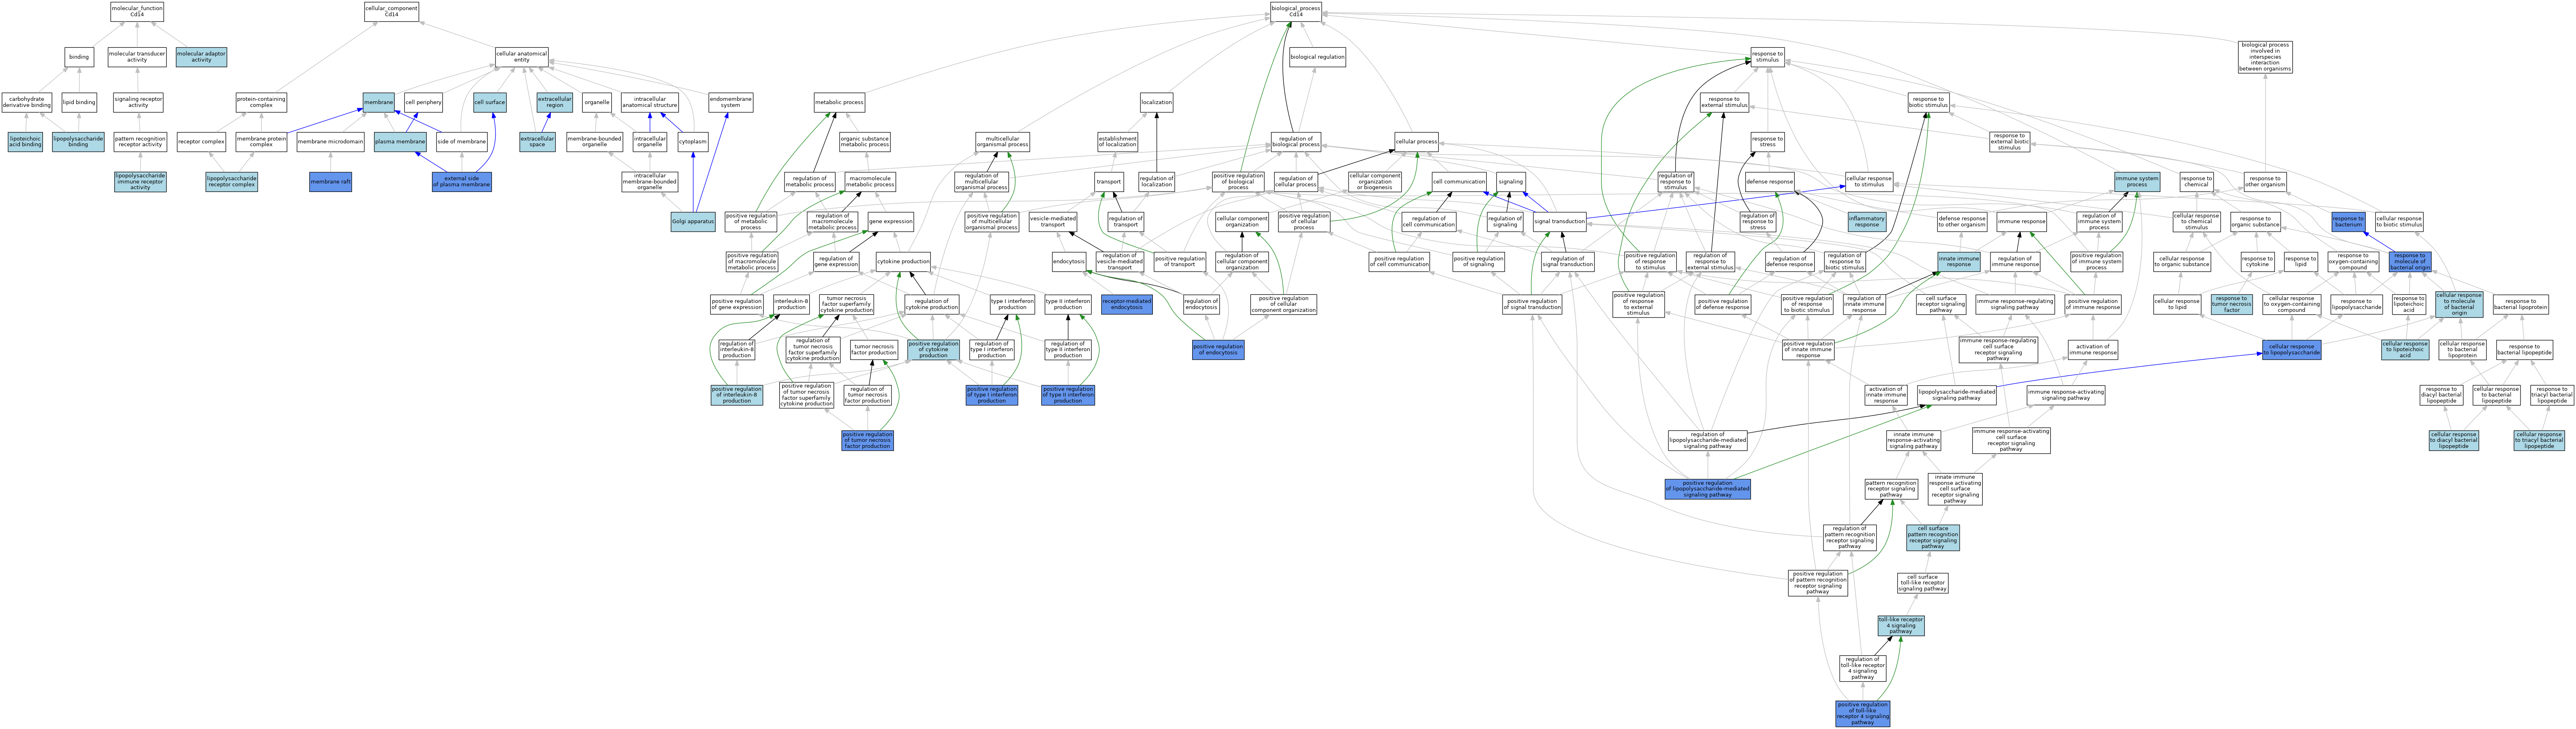Image resolution: width=2576 pixels, height=729 pixels.
Task: Select the 'membrane raft' node
Action: pyautogui.click(x=330, y=182)
